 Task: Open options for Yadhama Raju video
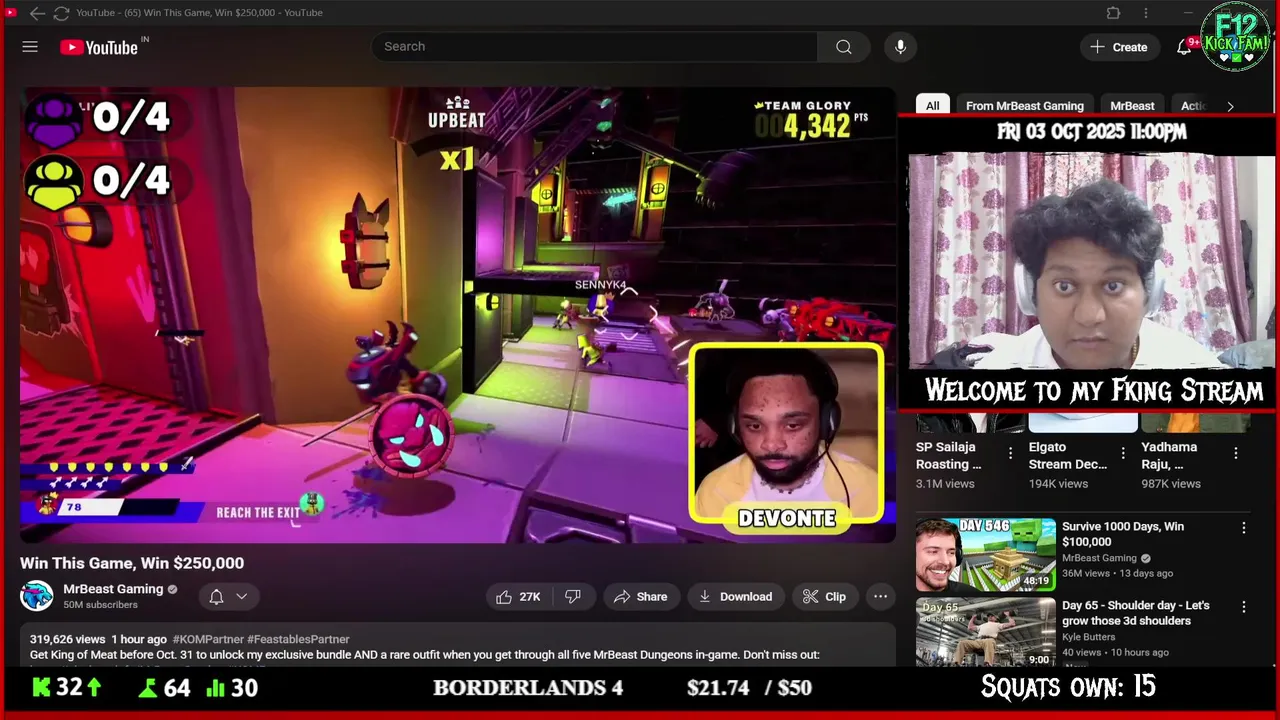coord(1236,453)
